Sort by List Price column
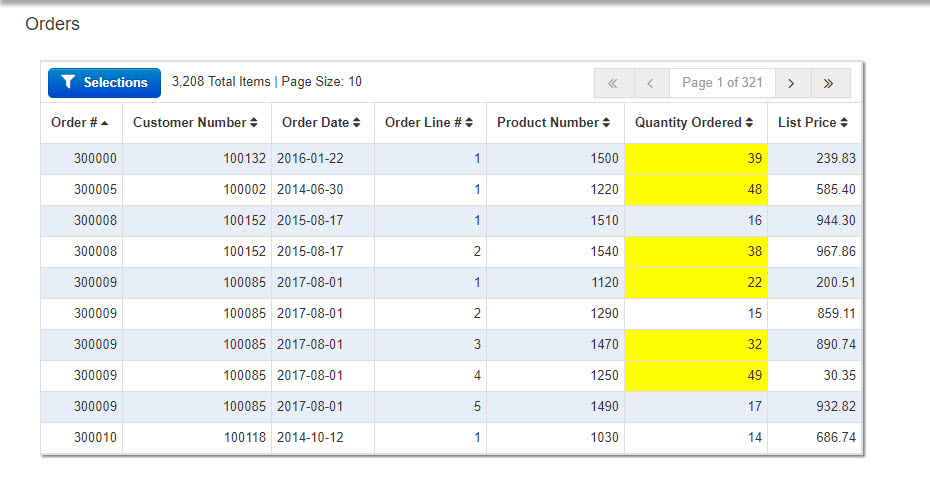This screenshot has height=493, width=930. pos(813,123)
